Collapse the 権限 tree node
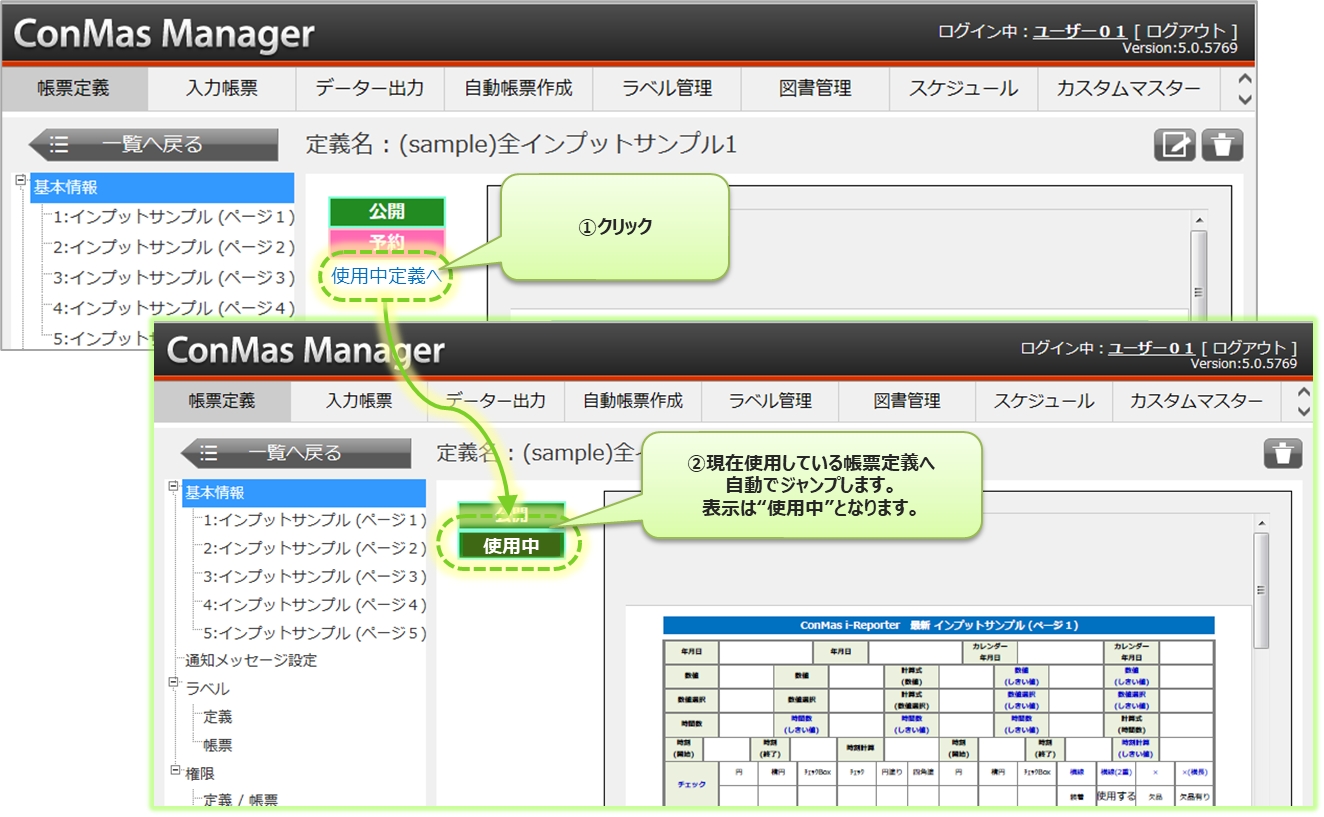 point(173,768)
